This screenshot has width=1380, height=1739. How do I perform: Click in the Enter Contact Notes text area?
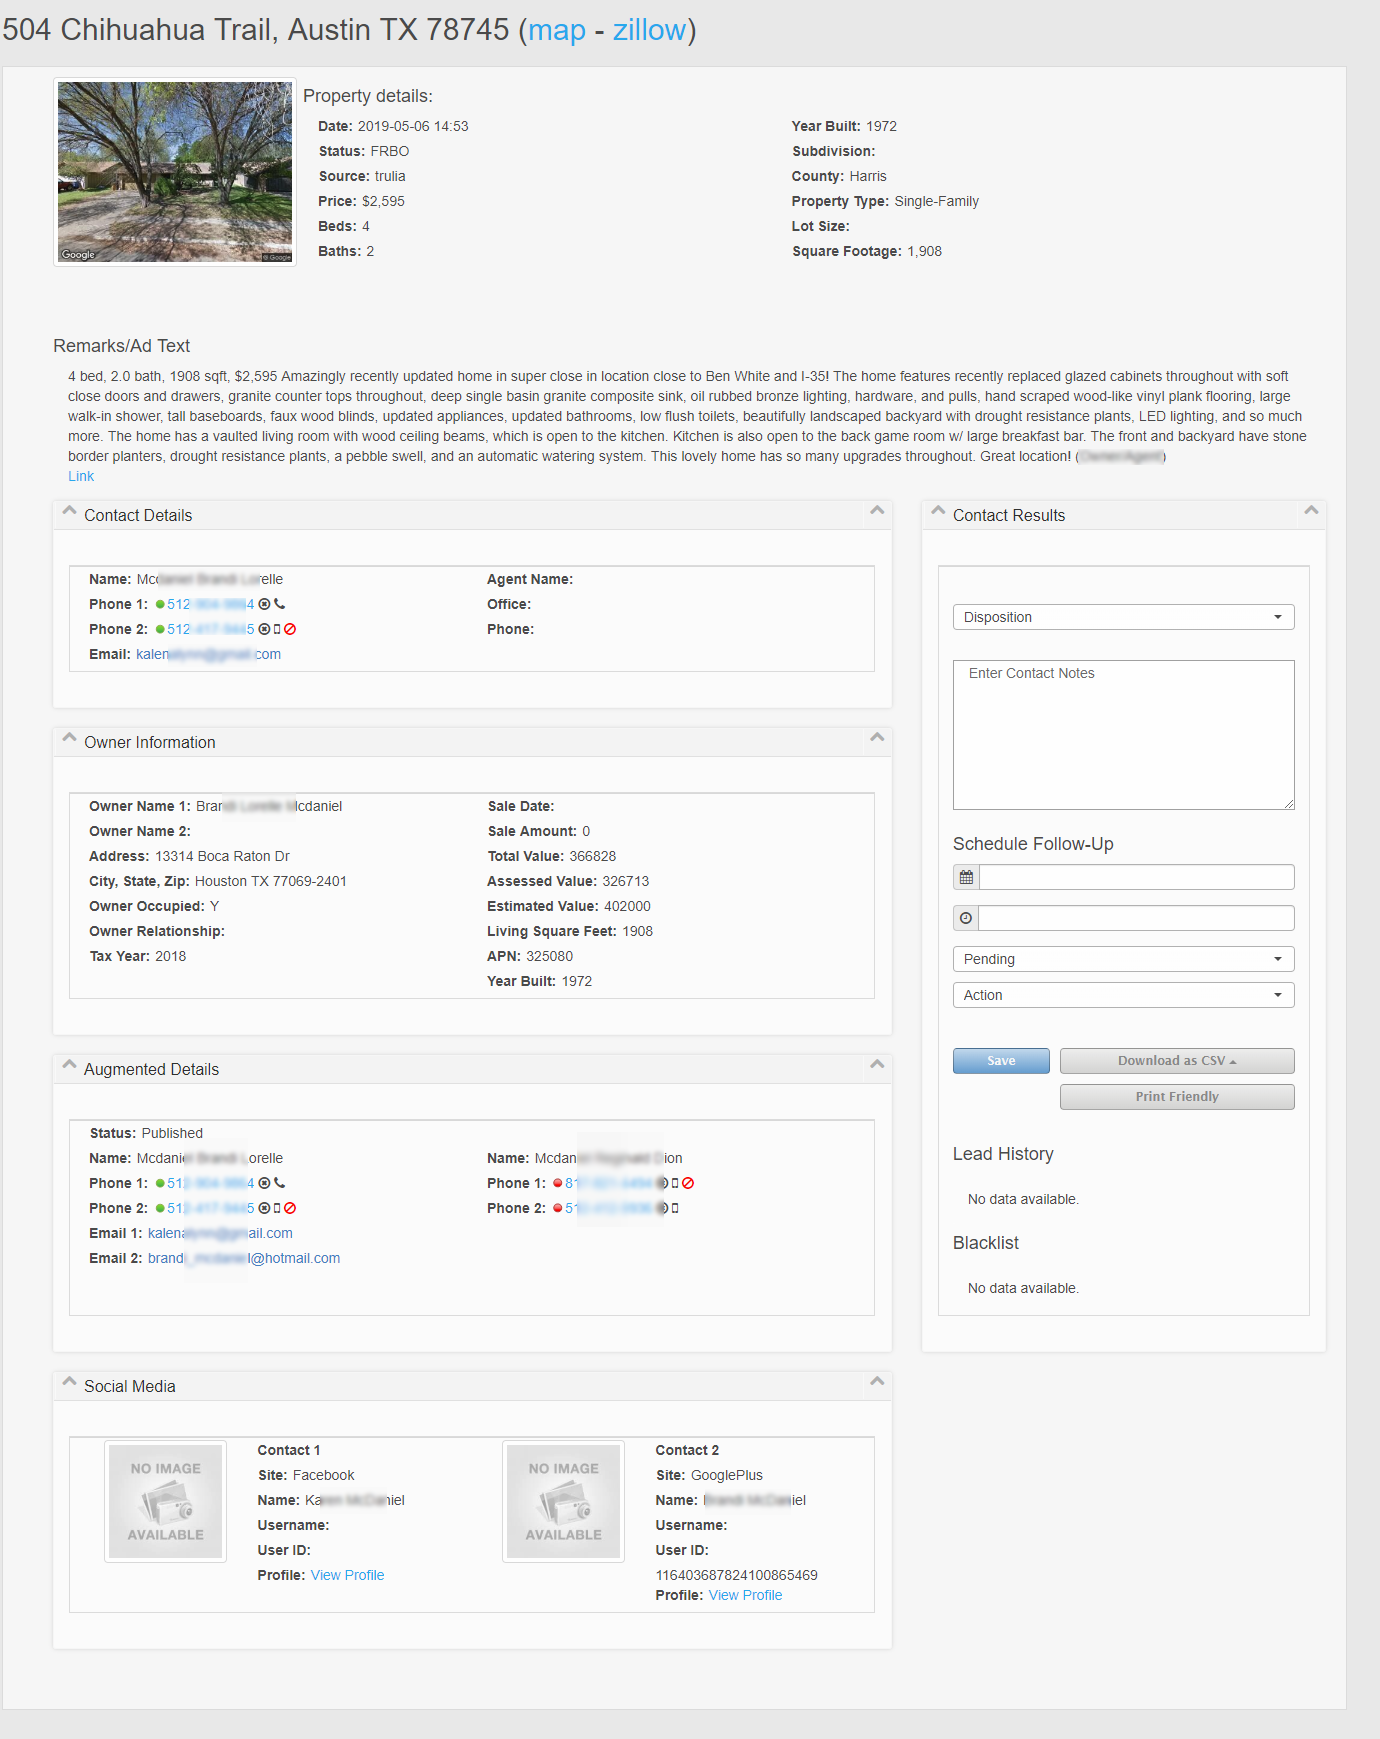point(1123,735)
